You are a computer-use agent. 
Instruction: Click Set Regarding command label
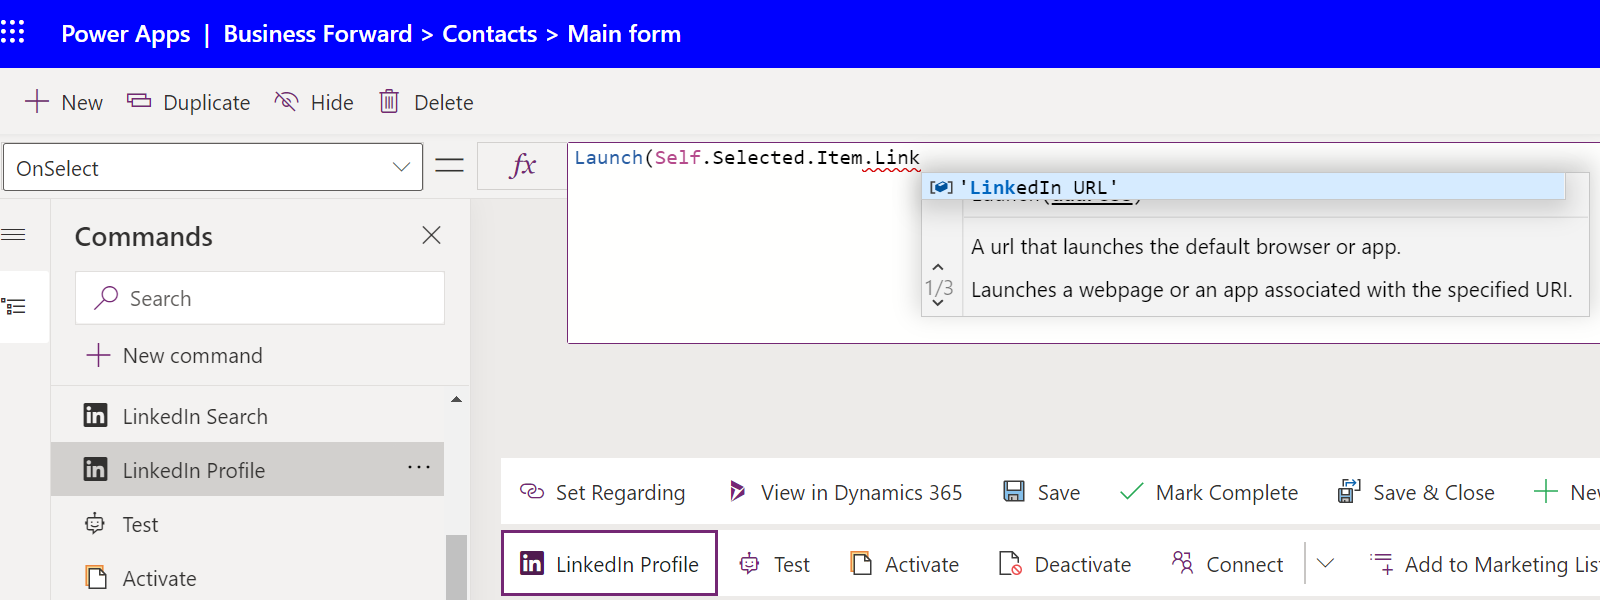620,492
